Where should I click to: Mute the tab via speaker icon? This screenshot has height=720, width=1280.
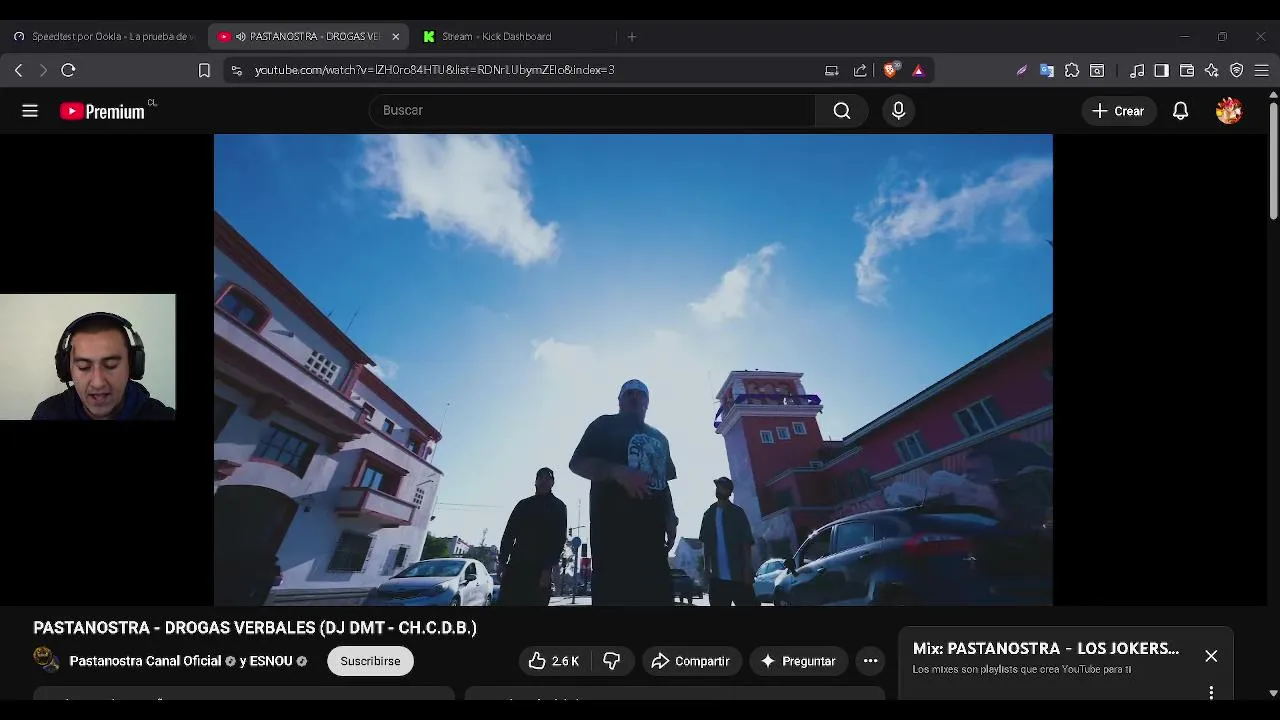[x=240, y=37]
